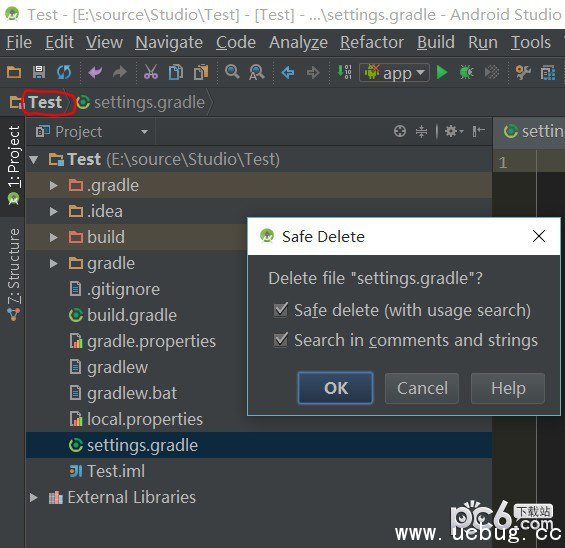The width and height of the screenshot is (565, 548).
Task: Click the Synchronize refresh icon
Action: click(64, 72)
